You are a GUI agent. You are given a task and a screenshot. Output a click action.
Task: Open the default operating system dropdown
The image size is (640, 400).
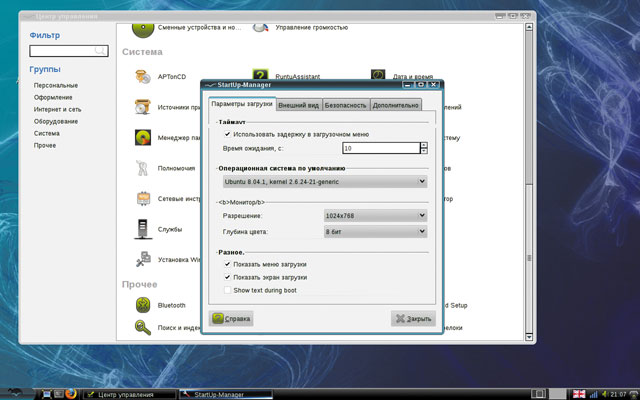pyautogui.click(x=325, y=182)
